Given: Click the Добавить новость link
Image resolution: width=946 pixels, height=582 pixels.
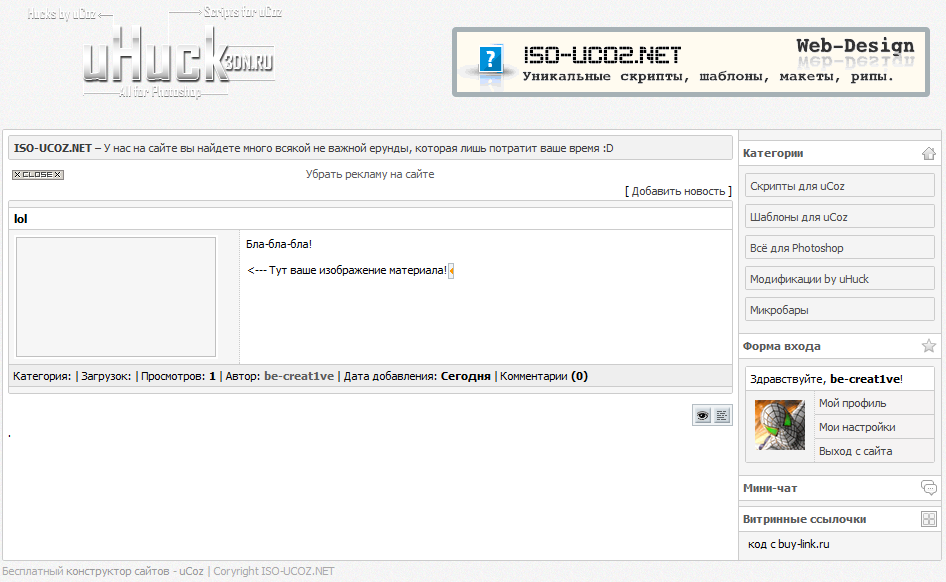Looking at the screenshot, I should coord(678,191).
